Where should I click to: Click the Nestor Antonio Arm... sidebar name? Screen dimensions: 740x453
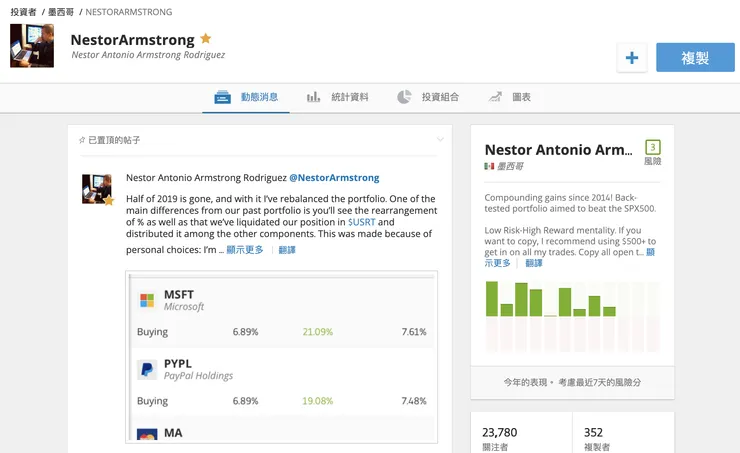pyautogui.click(x=558, y=150)
